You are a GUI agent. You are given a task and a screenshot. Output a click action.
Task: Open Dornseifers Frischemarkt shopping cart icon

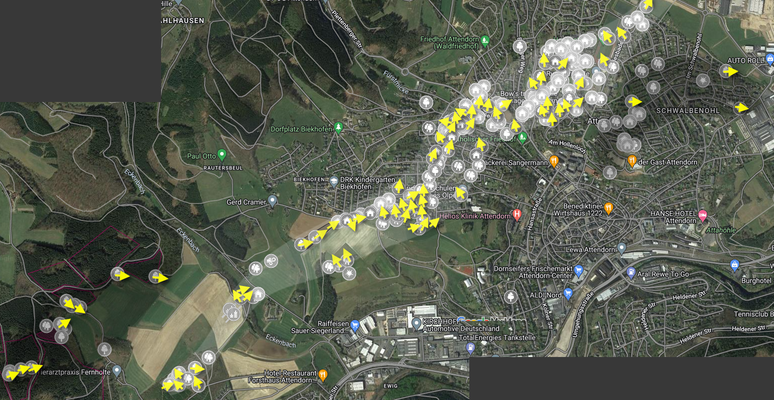point(579,271)
